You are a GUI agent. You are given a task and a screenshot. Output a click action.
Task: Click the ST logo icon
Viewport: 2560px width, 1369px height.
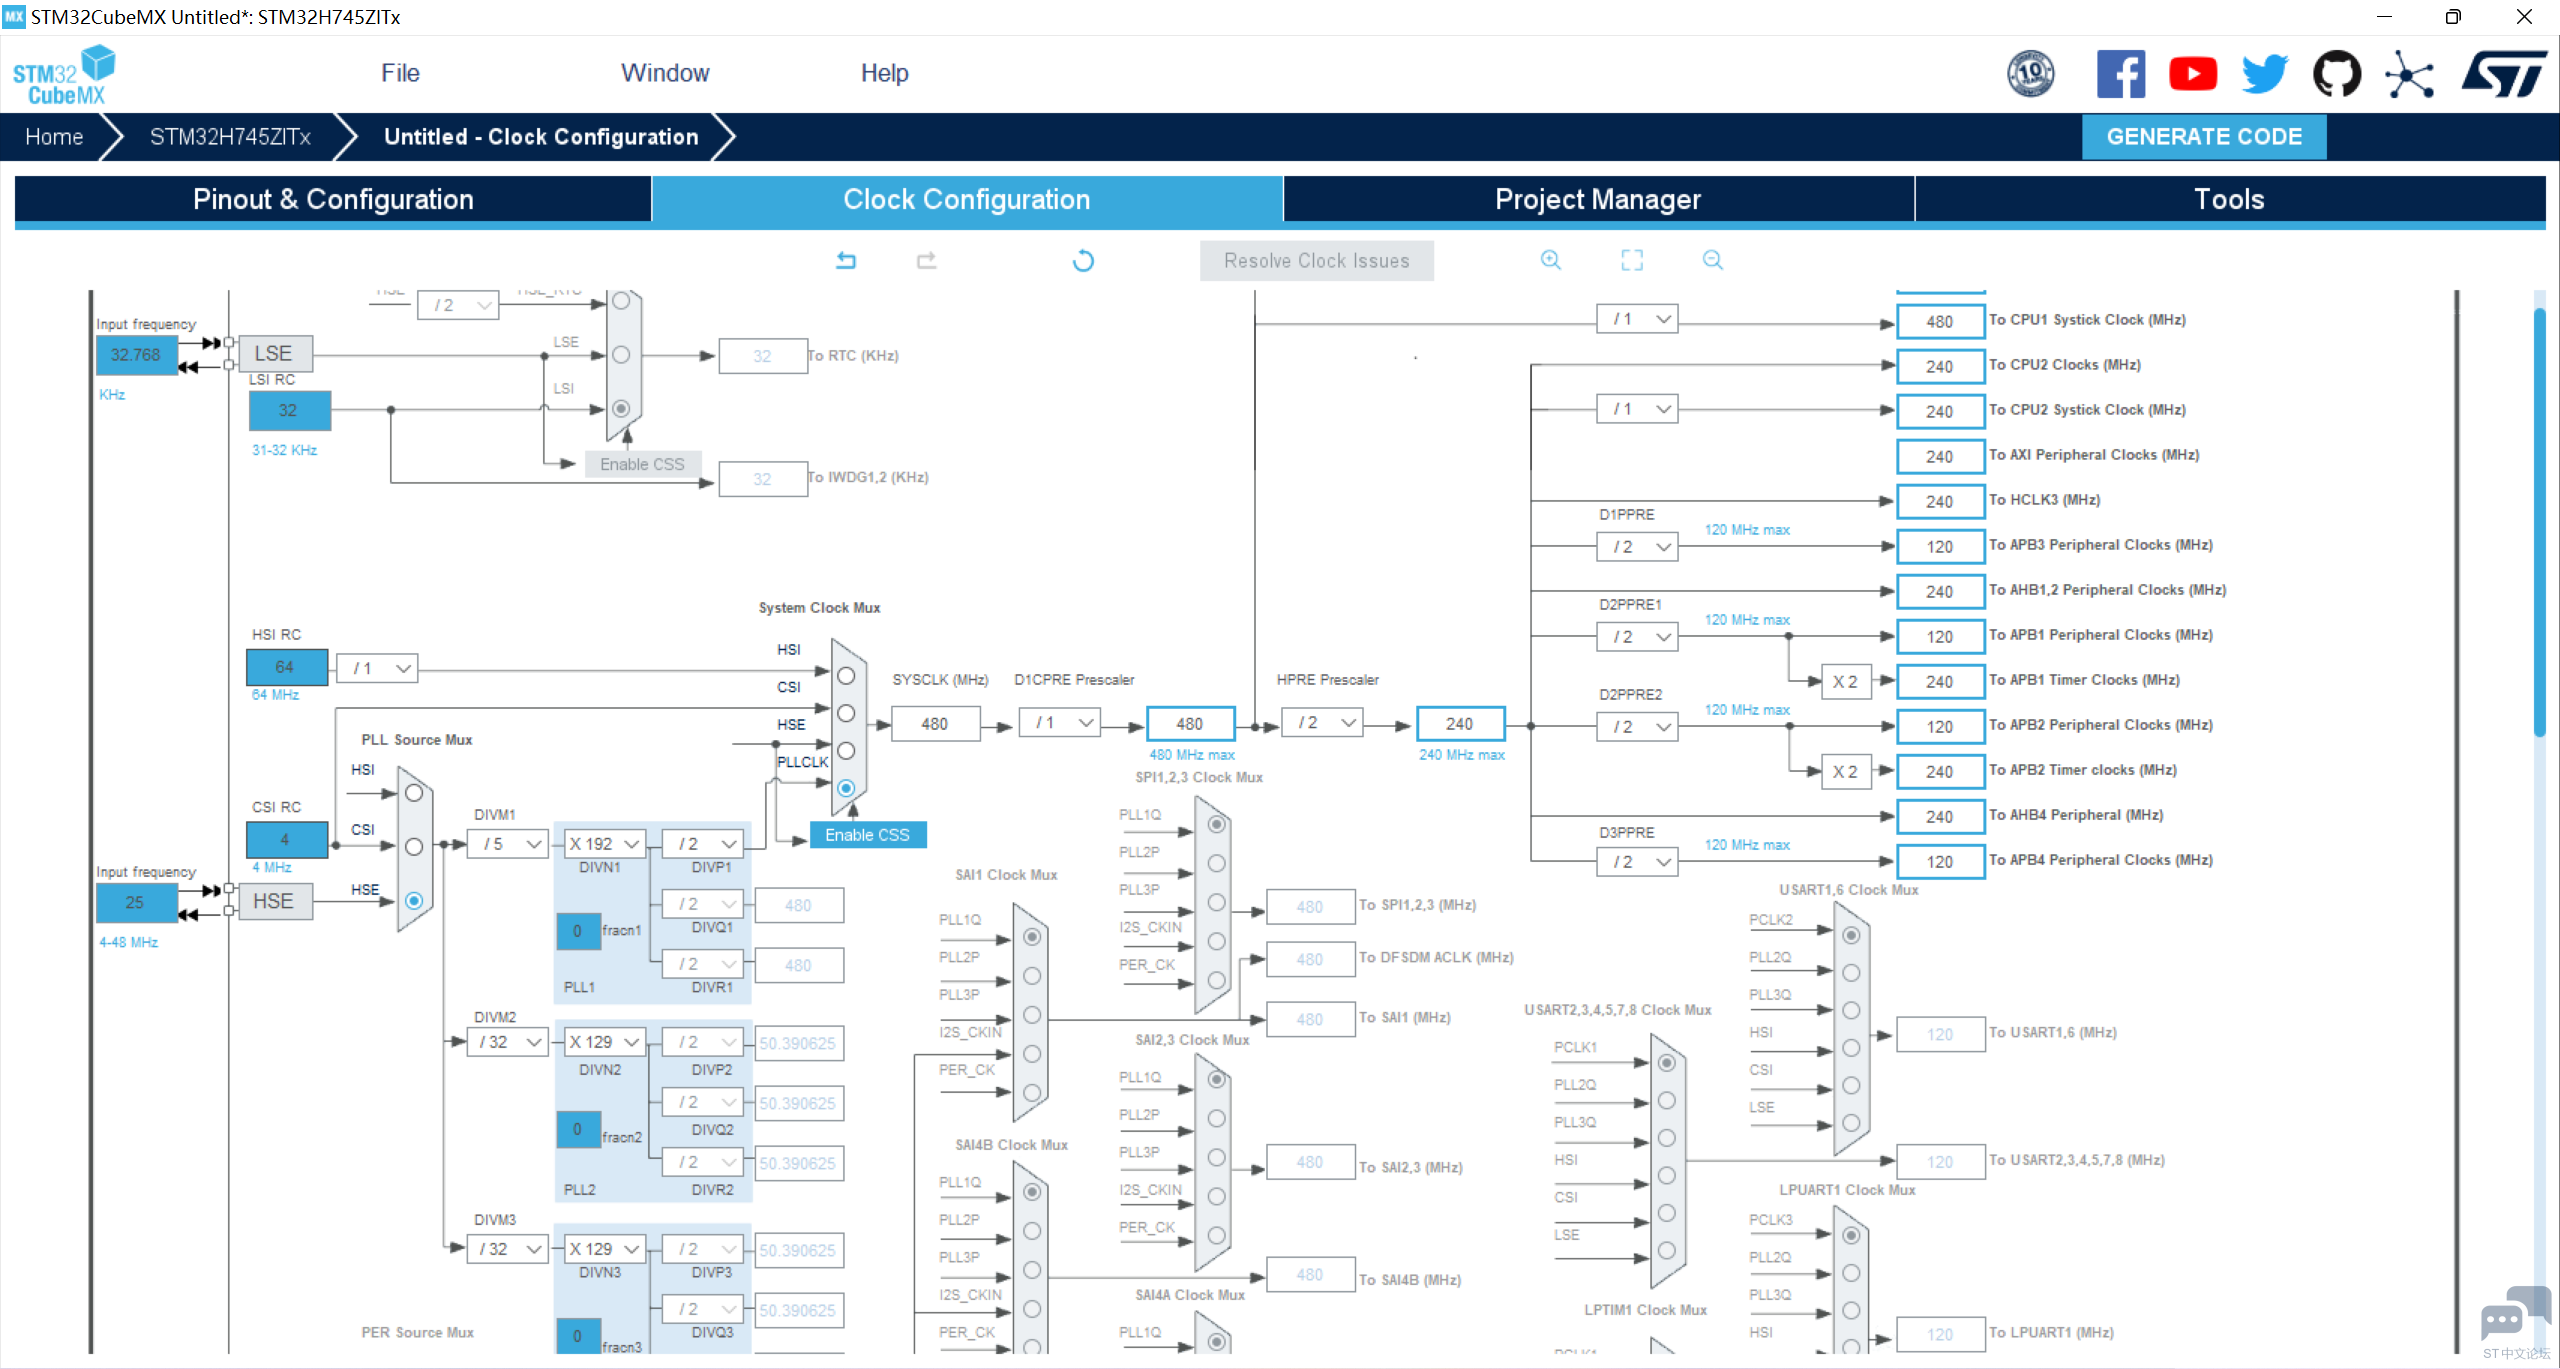pyautogui.click(x=2505, y=74)
